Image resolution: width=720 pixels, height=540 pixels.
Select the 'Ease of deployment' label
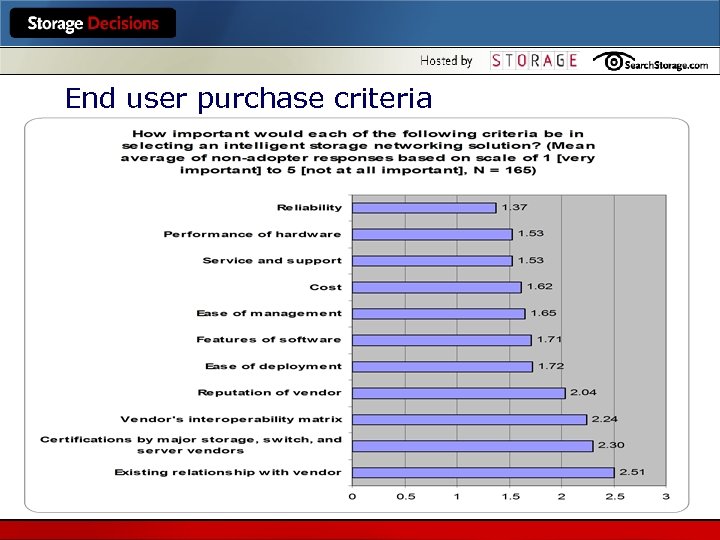[x=273, y=366]
